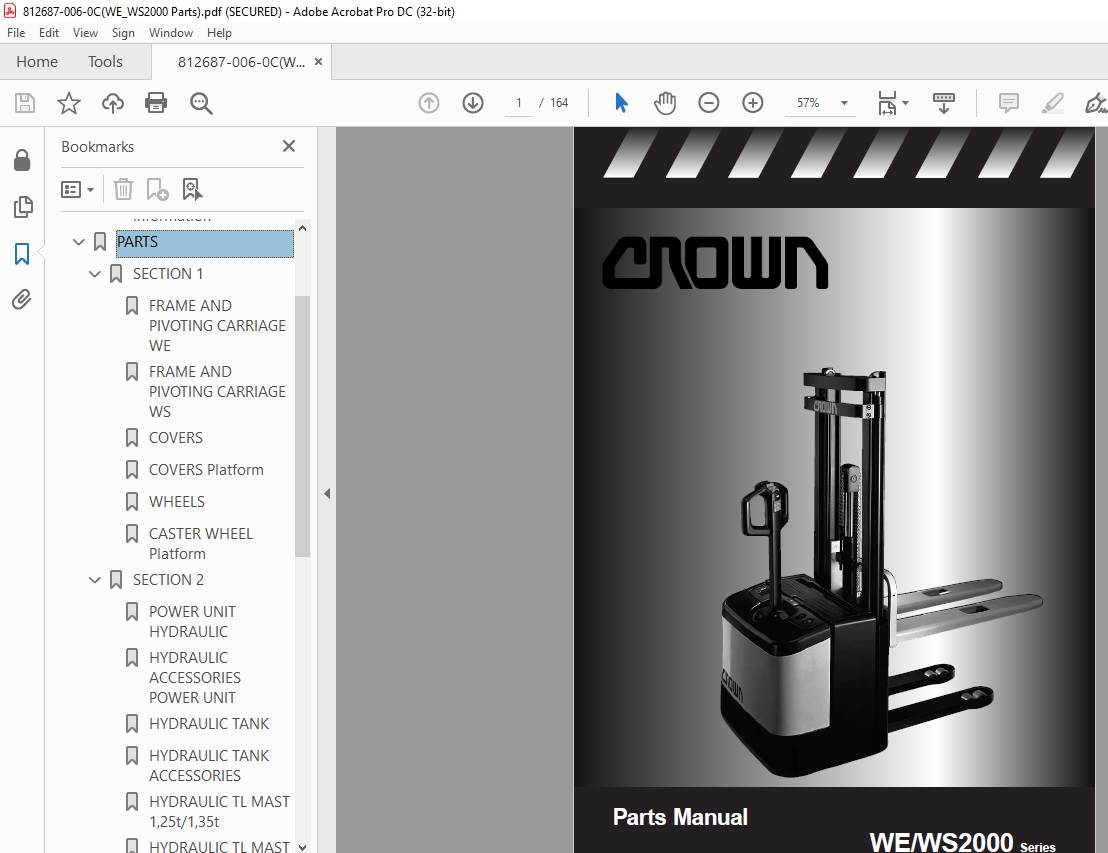Open the page thumbnails panel
The height and width of the screenshot is (853, 1108).
coord(23,206)
